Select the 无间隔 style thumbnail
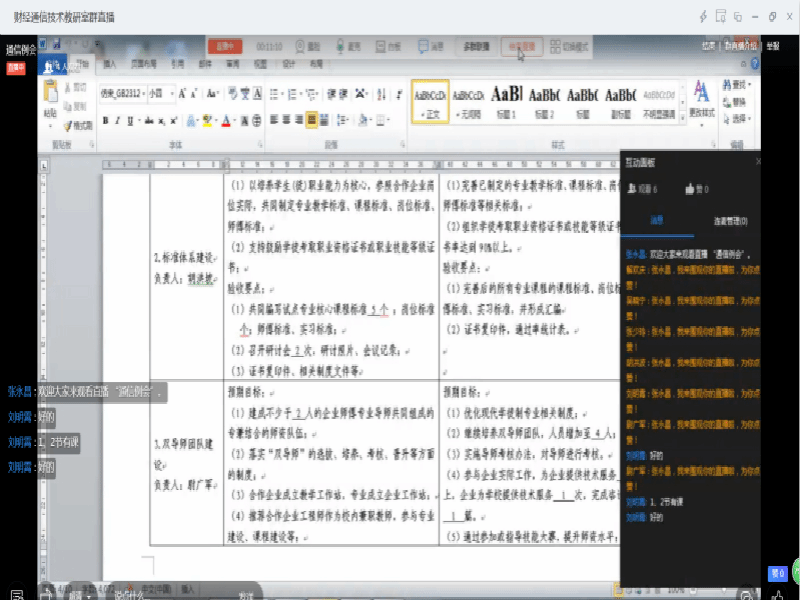Screen dimensions: 800x600 click(x=468, y=102)
